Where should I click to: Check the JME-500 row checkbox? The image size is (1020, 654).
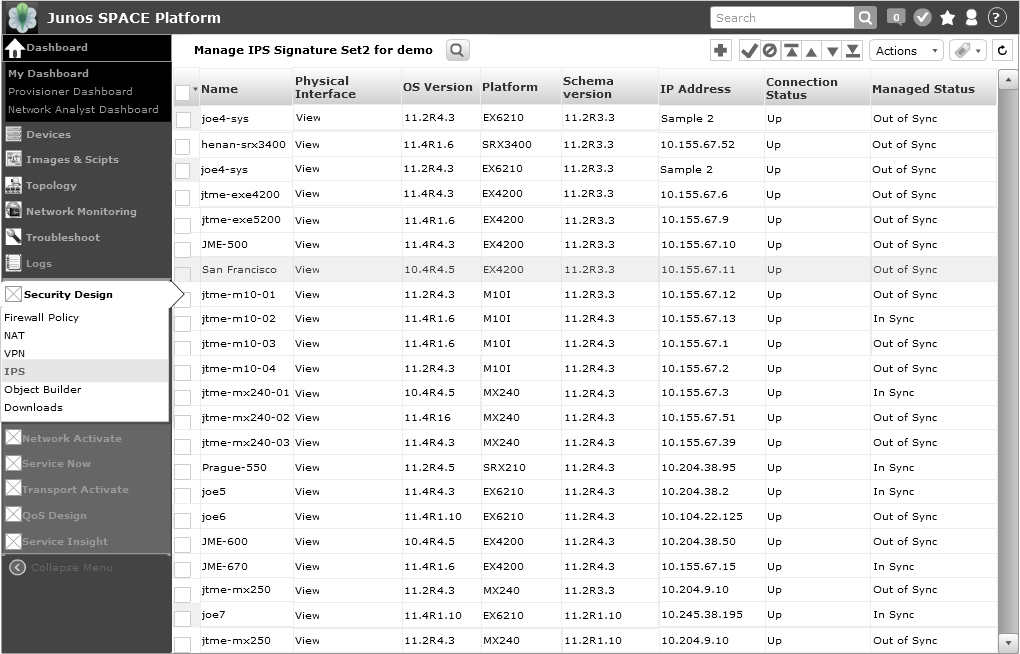point(183,248)
